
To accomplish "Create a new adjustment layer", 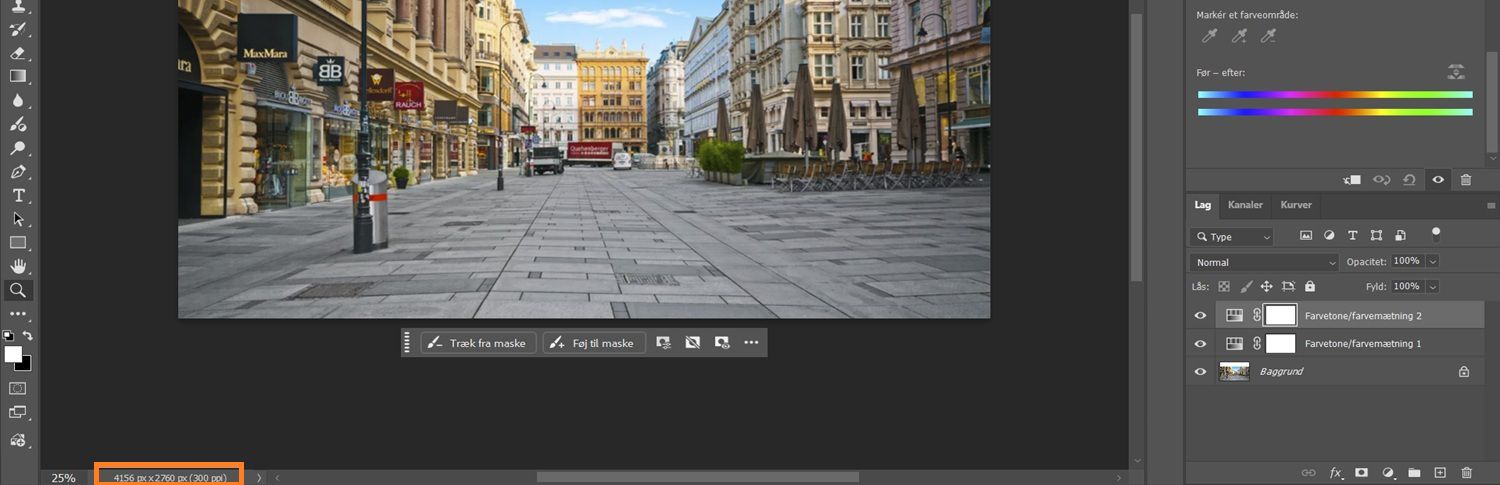I will 1388,472.
